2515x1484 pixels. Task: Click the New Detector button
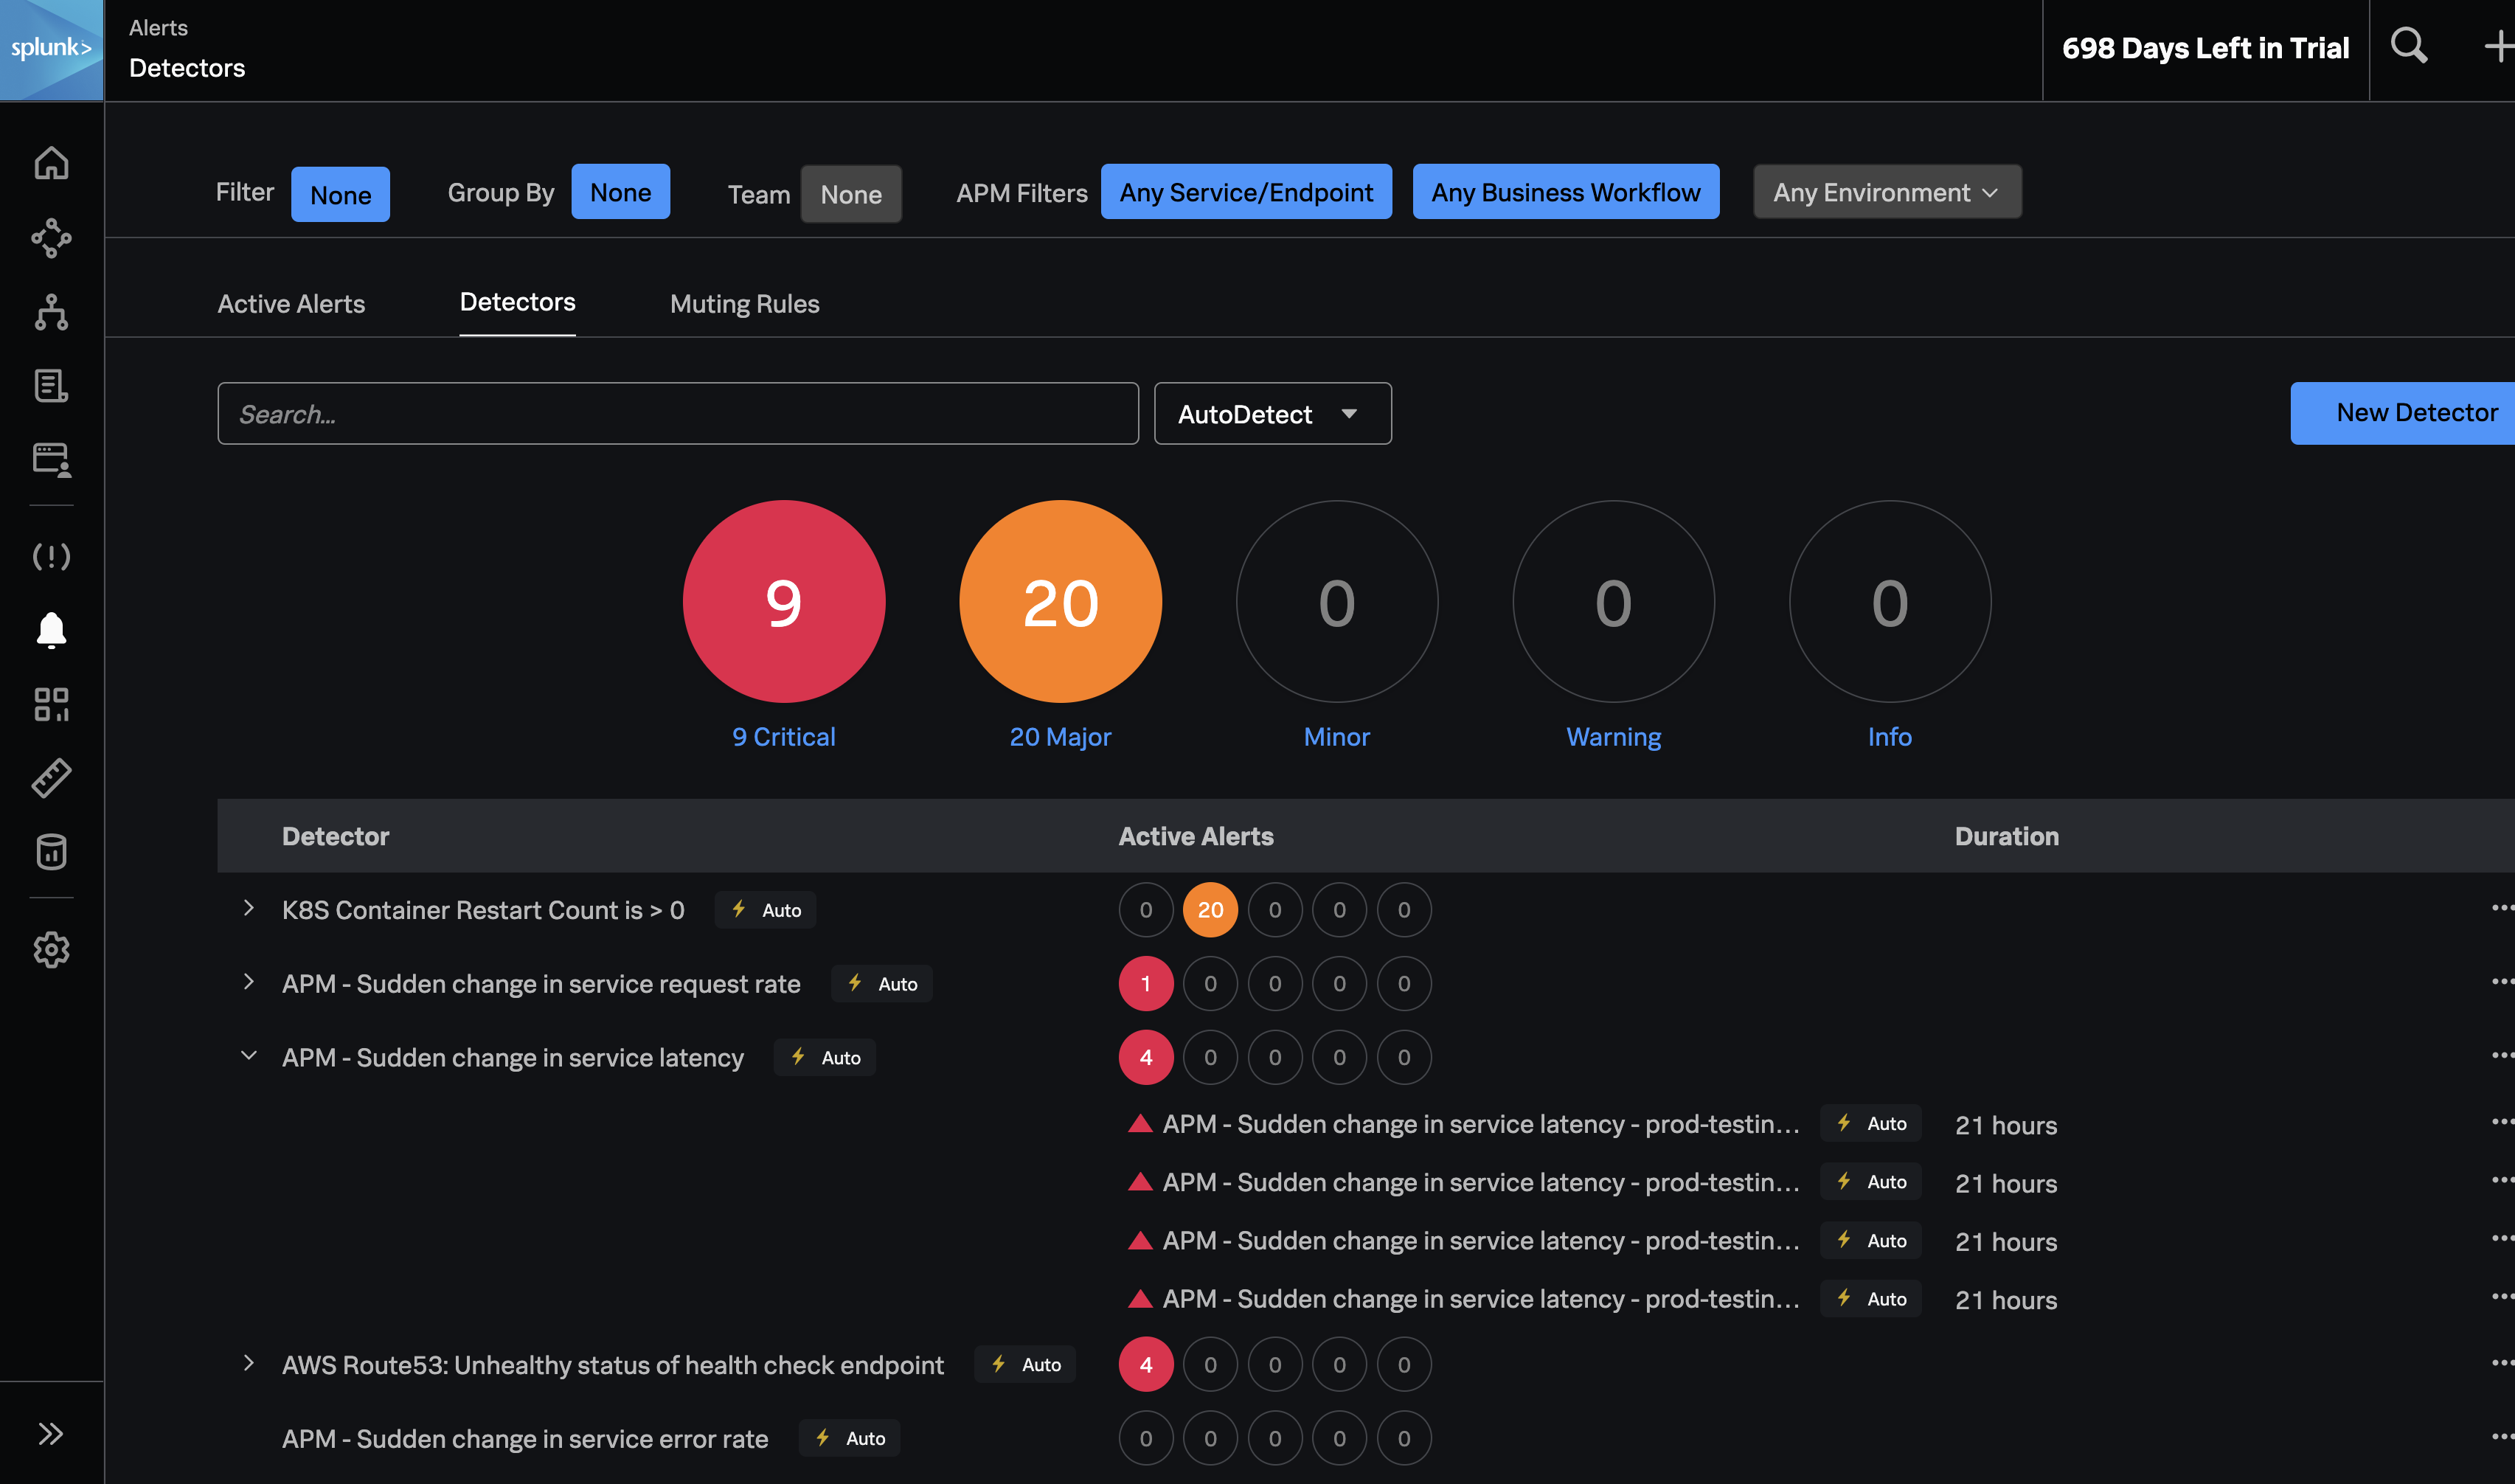(x=2416, y=413)
